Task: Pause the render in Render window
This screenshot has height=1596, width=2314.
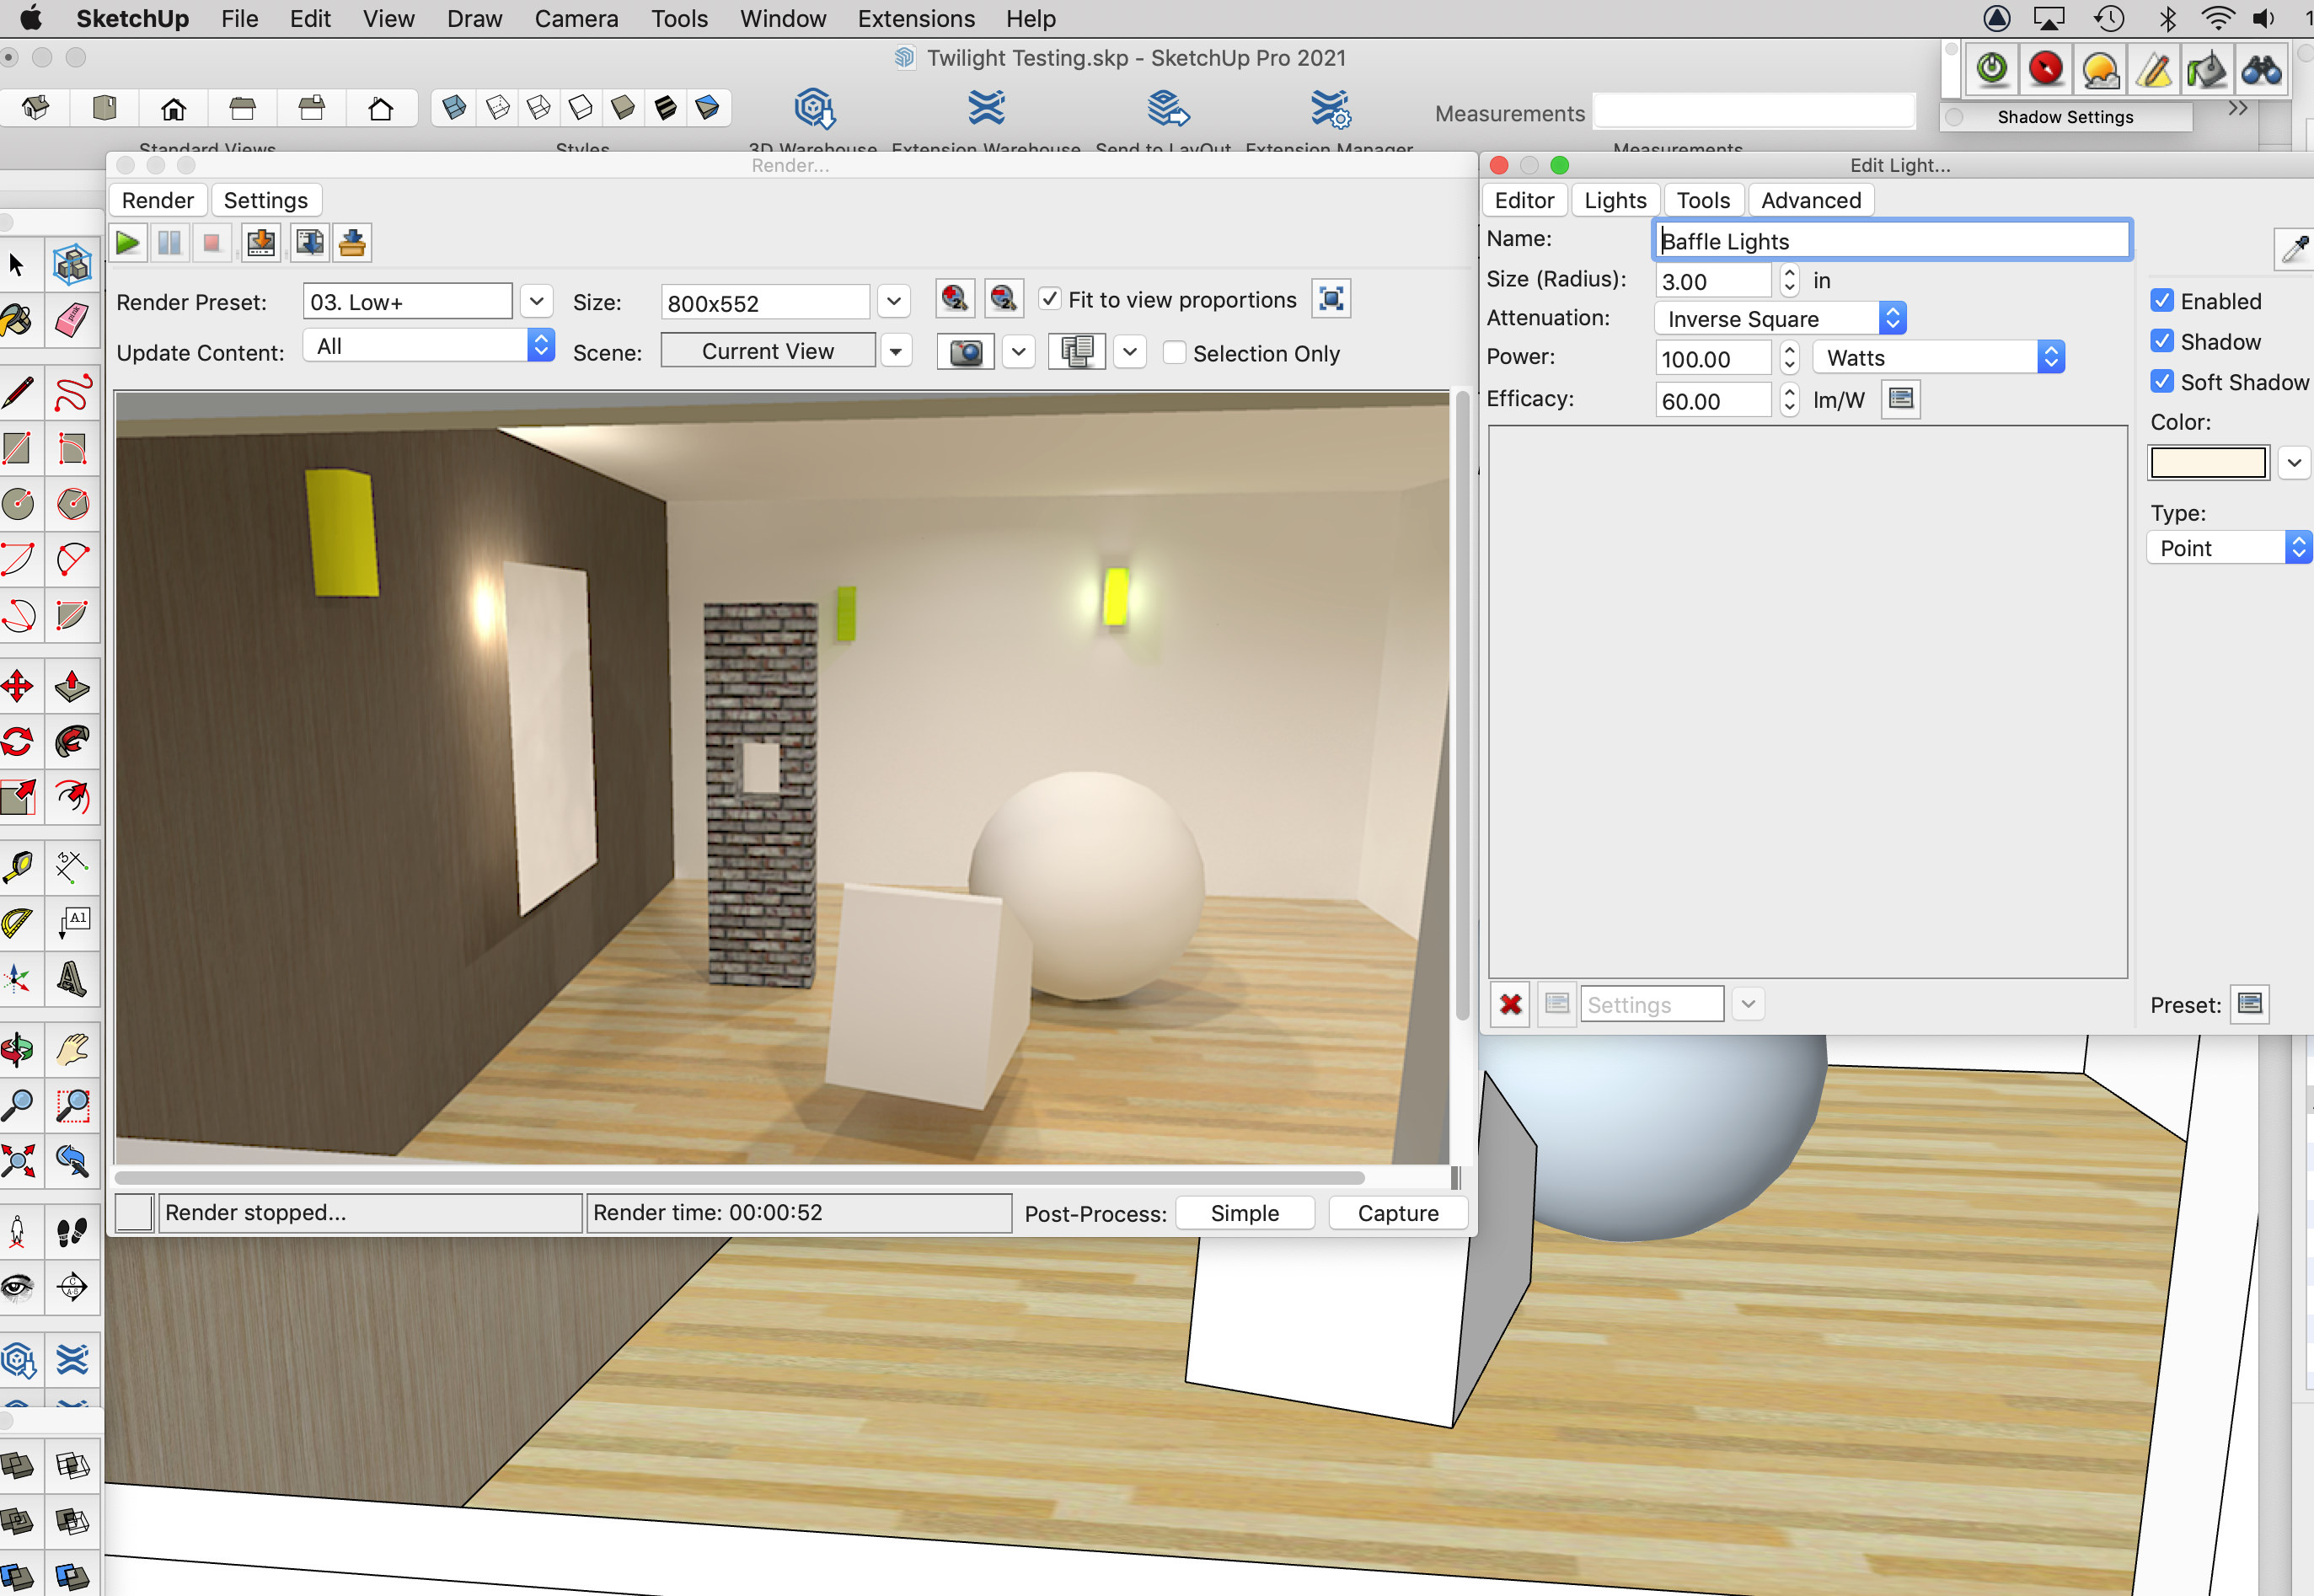Action: (170, 243)
